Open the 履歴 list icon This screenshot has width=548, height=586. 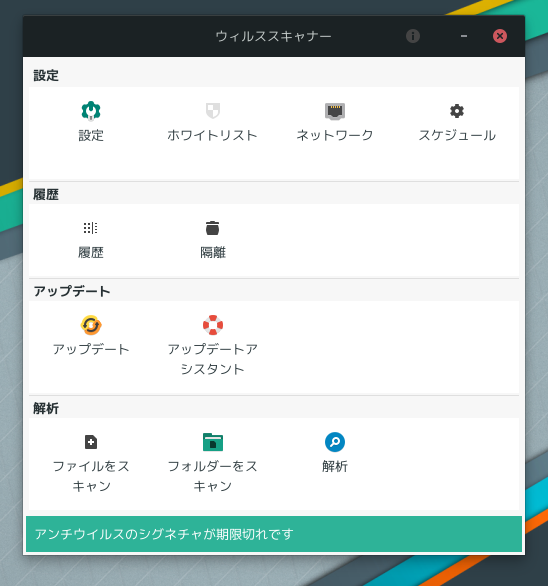click(91, 228)
